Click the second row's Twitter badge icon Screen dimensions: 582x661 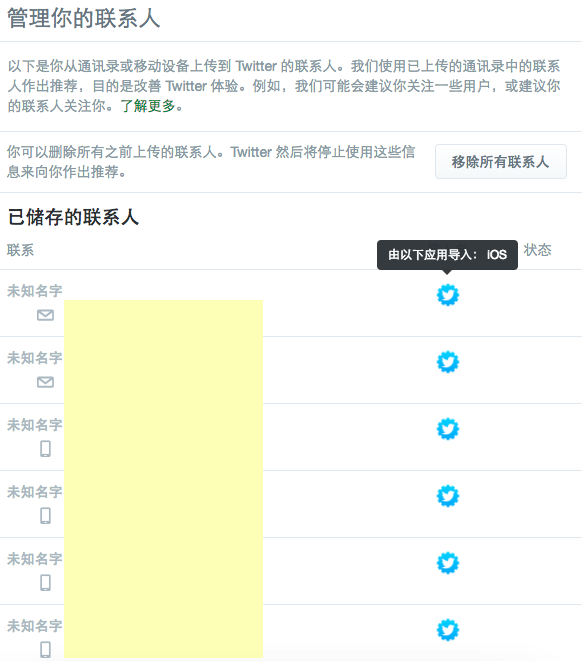pos(448,362)
